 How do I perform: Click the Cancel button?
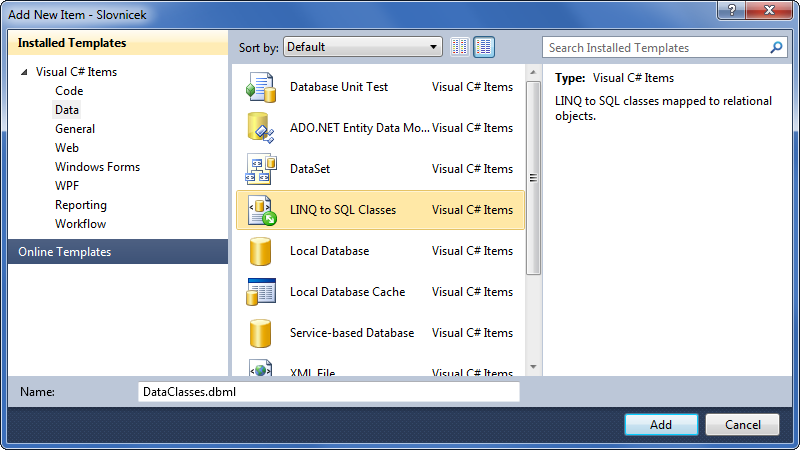click(742, 424)
